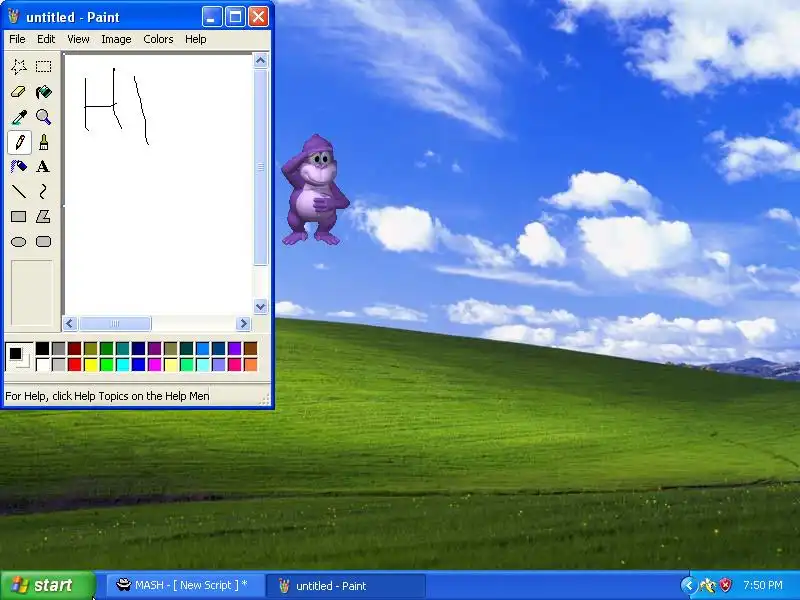Screen dimensions: 800x600
Task: Pick the straight Line tool
Action: (19, 192)
